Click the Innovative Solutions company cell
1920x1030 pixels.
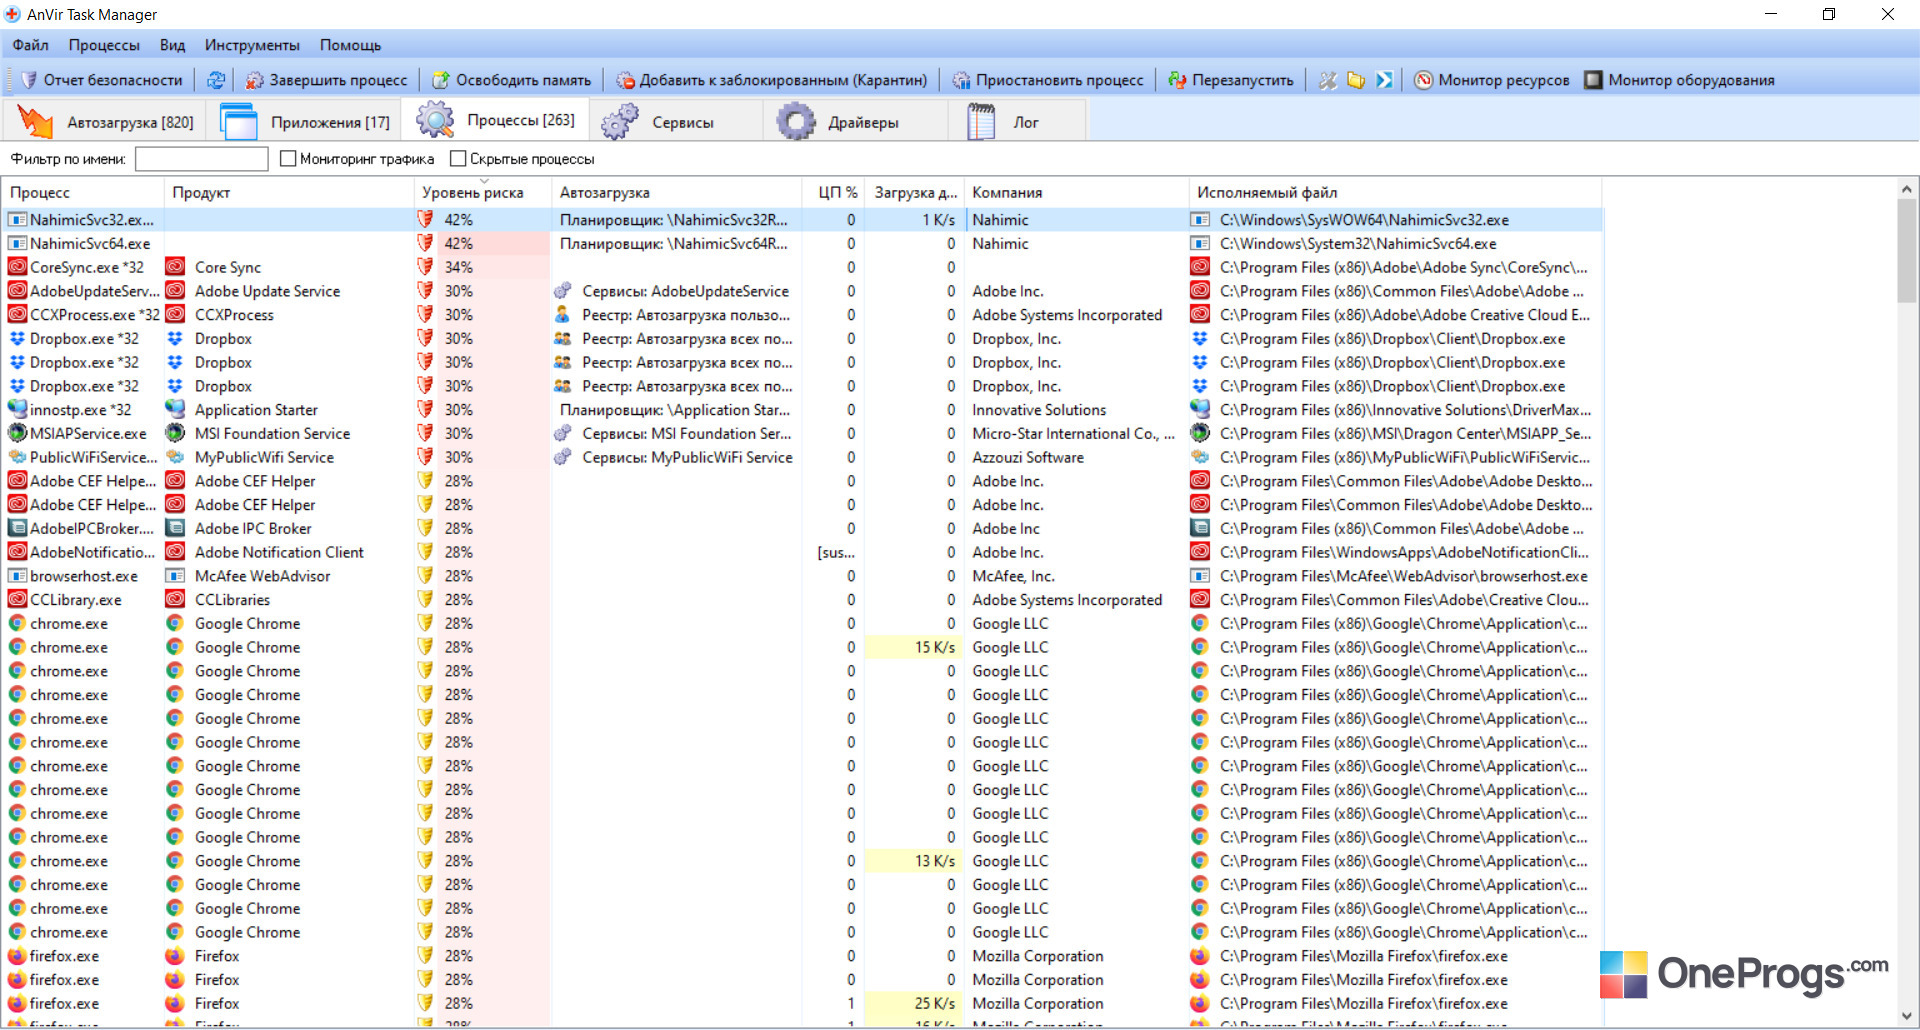tap(1039, 409)
